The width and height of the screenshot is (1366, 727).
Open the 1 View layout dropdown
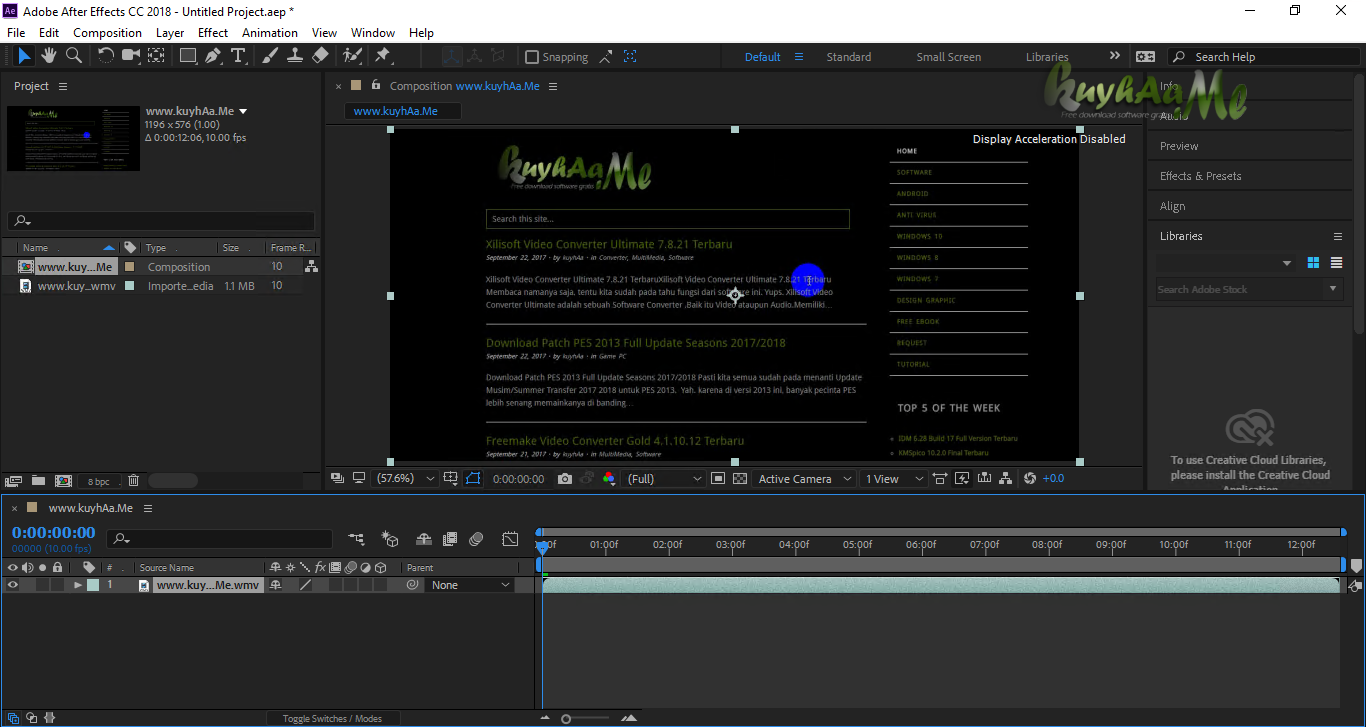point(893,479)
